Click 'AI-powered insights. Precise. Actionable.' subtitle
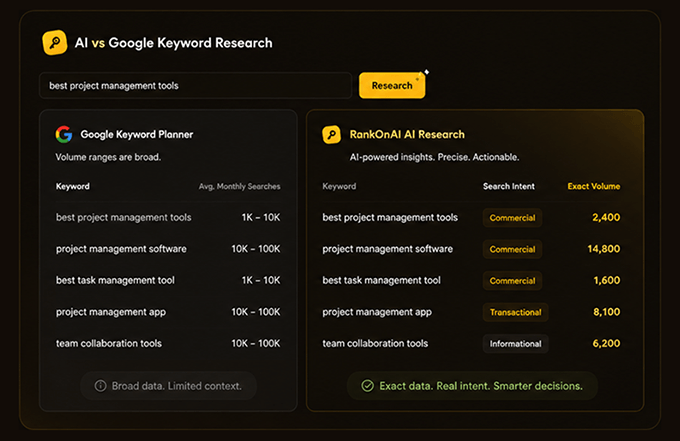The image size is (680, 441). pyautogui.click(x=434, y=157)
